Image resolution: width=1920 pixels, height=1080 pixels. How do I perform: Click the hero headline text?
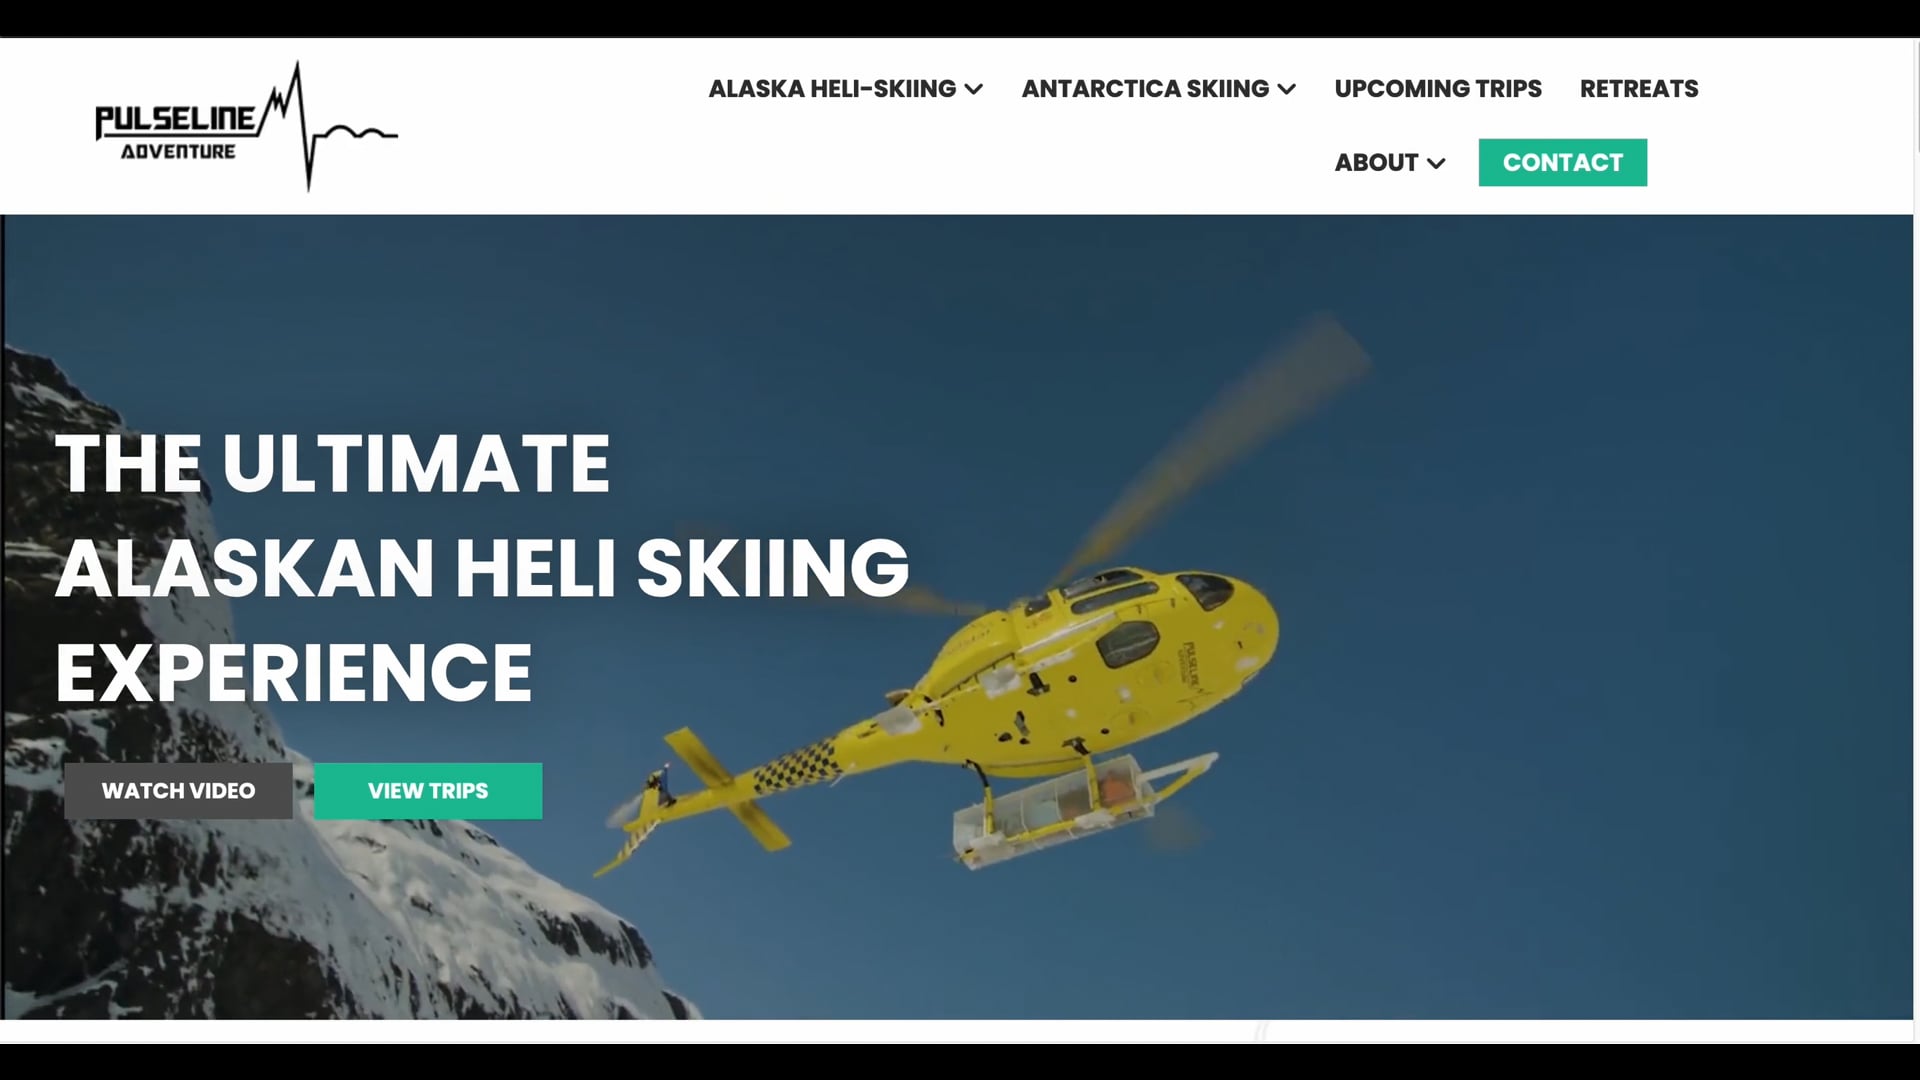click(x=482, y=568)
